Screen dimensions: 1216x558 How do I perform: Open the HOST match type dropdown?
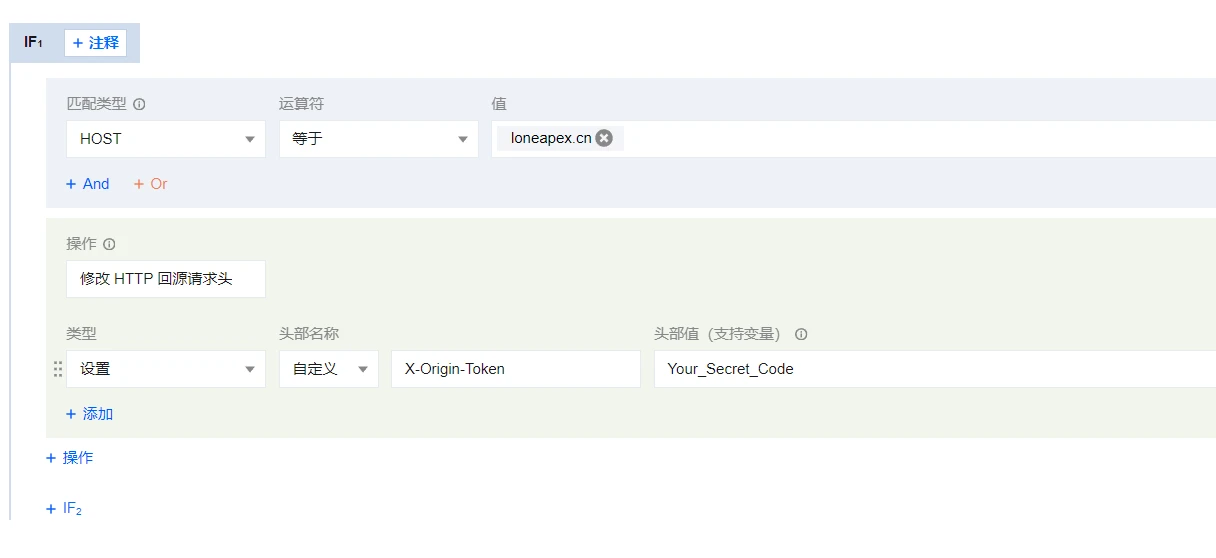(x=166, y=139)
